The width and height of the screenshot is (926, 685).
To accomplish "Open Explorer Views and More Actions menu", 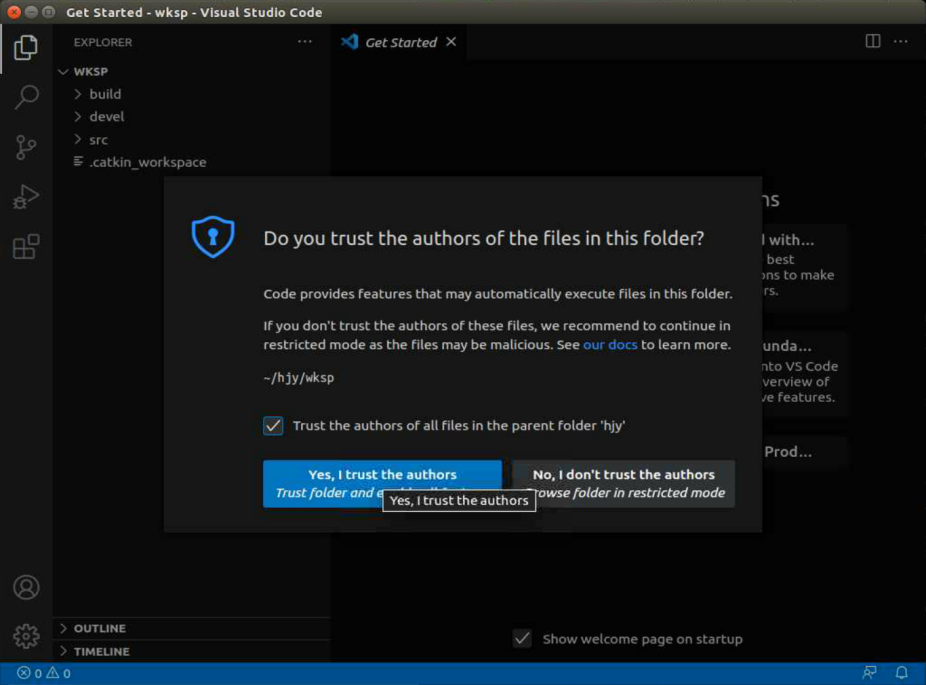I will (x=305, y=41).
